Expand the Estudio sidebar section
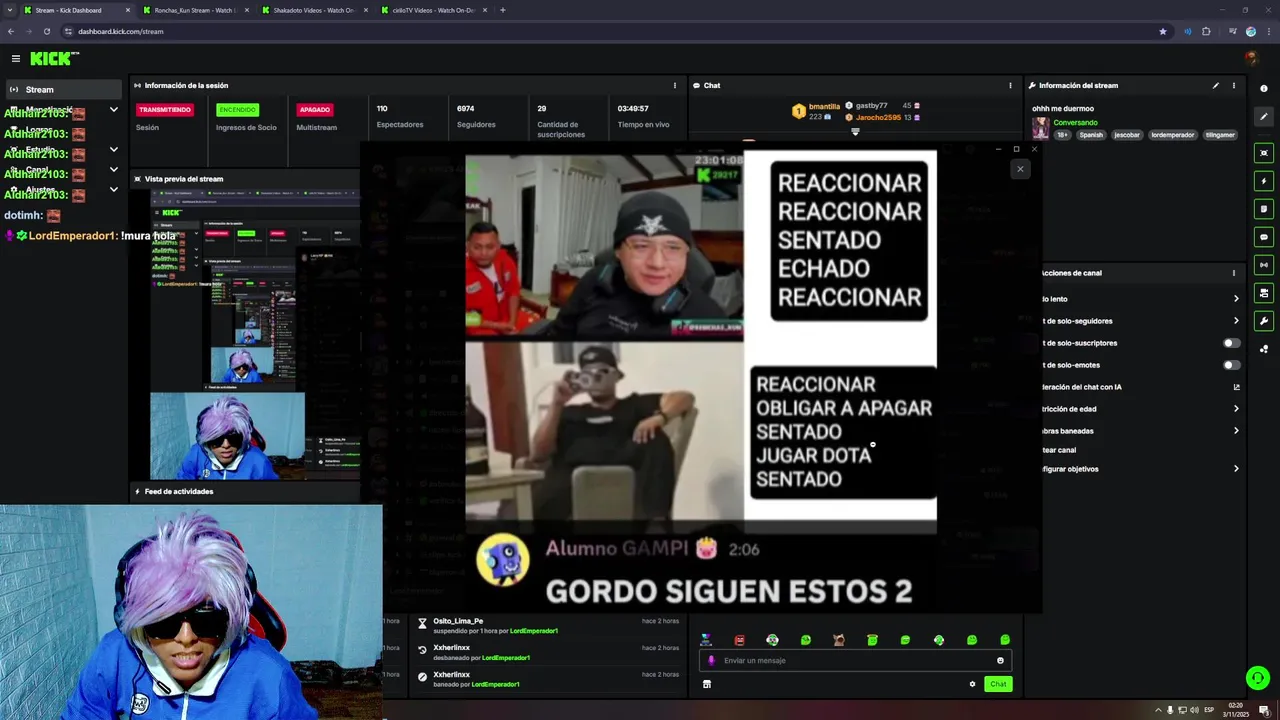 (x=113, y=150)
